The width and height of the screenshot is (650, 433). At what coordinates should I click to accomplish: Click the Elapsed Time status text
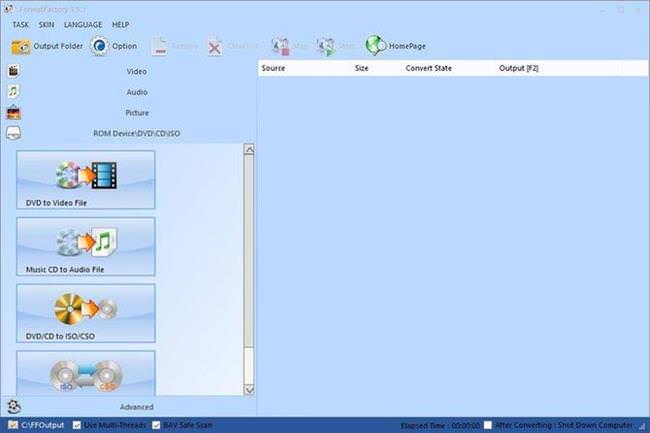click(x=440, y=426)
